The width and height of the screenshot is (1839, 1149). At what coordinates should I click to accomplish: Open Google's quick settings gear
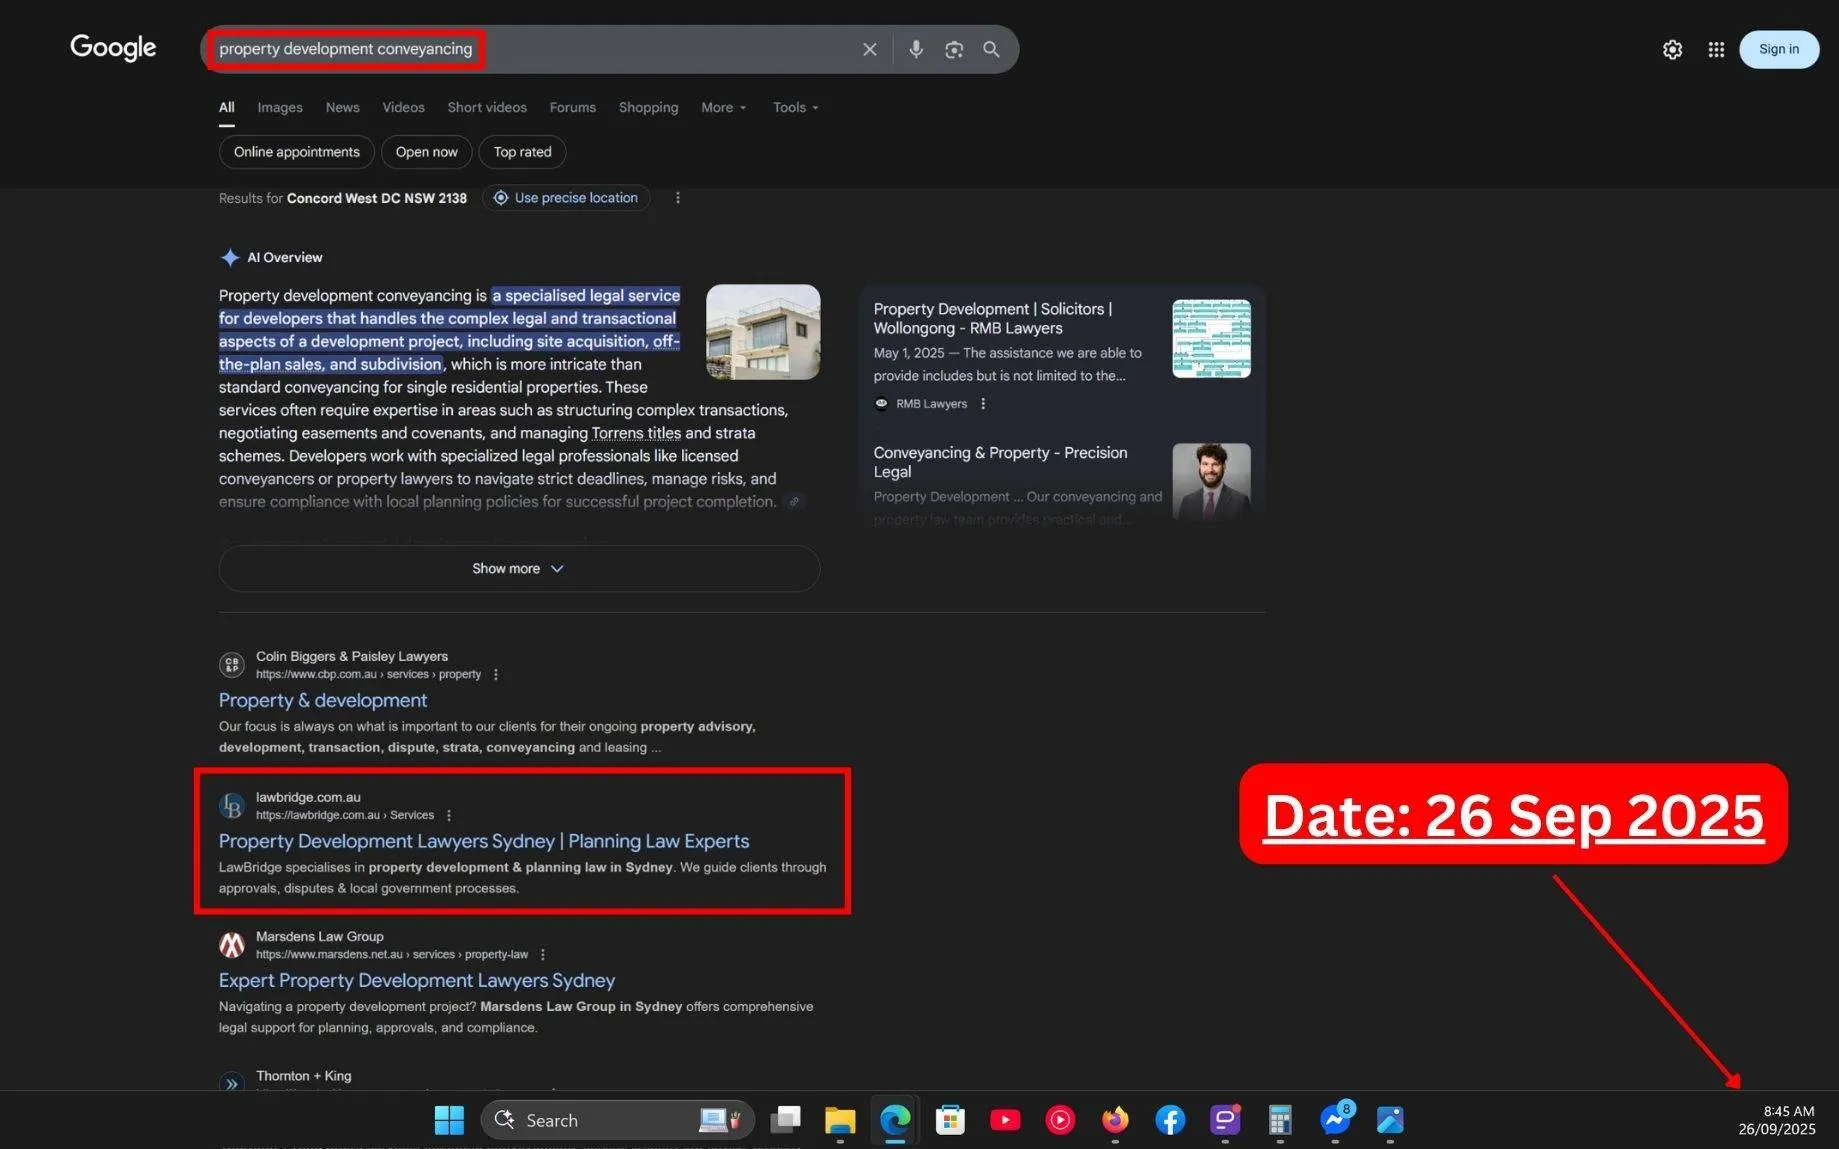coord(1672,48)
